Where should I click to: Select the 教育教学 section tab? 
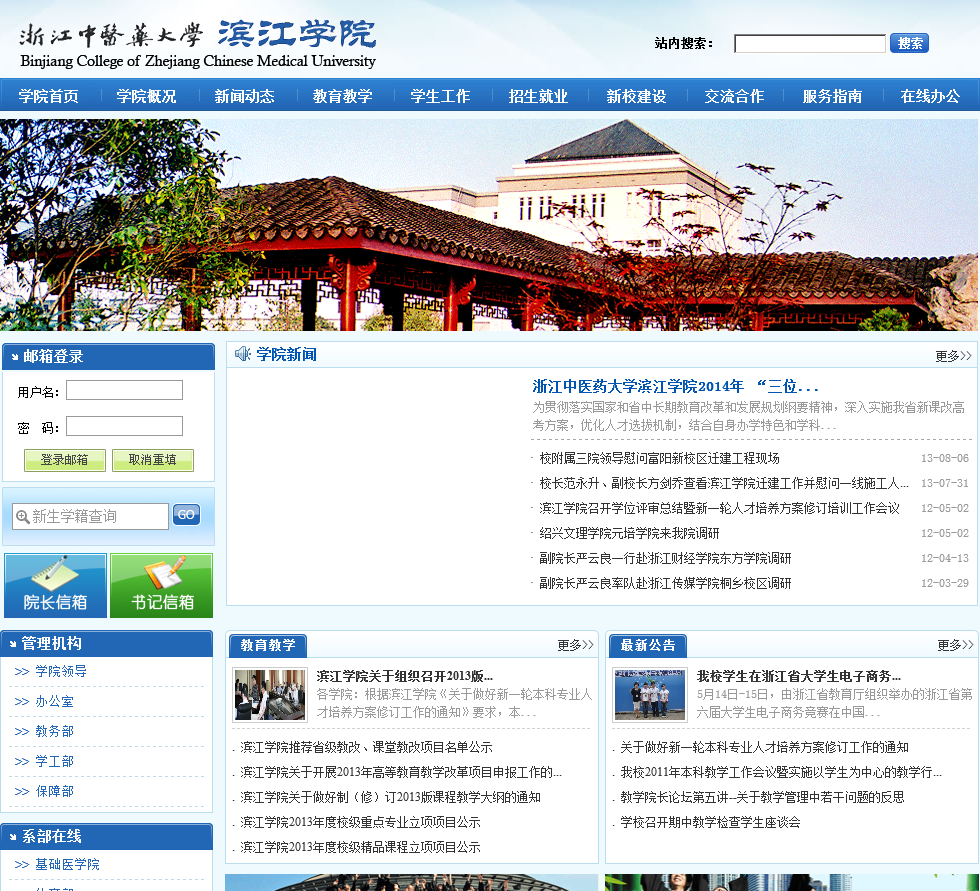coord(268,645)
